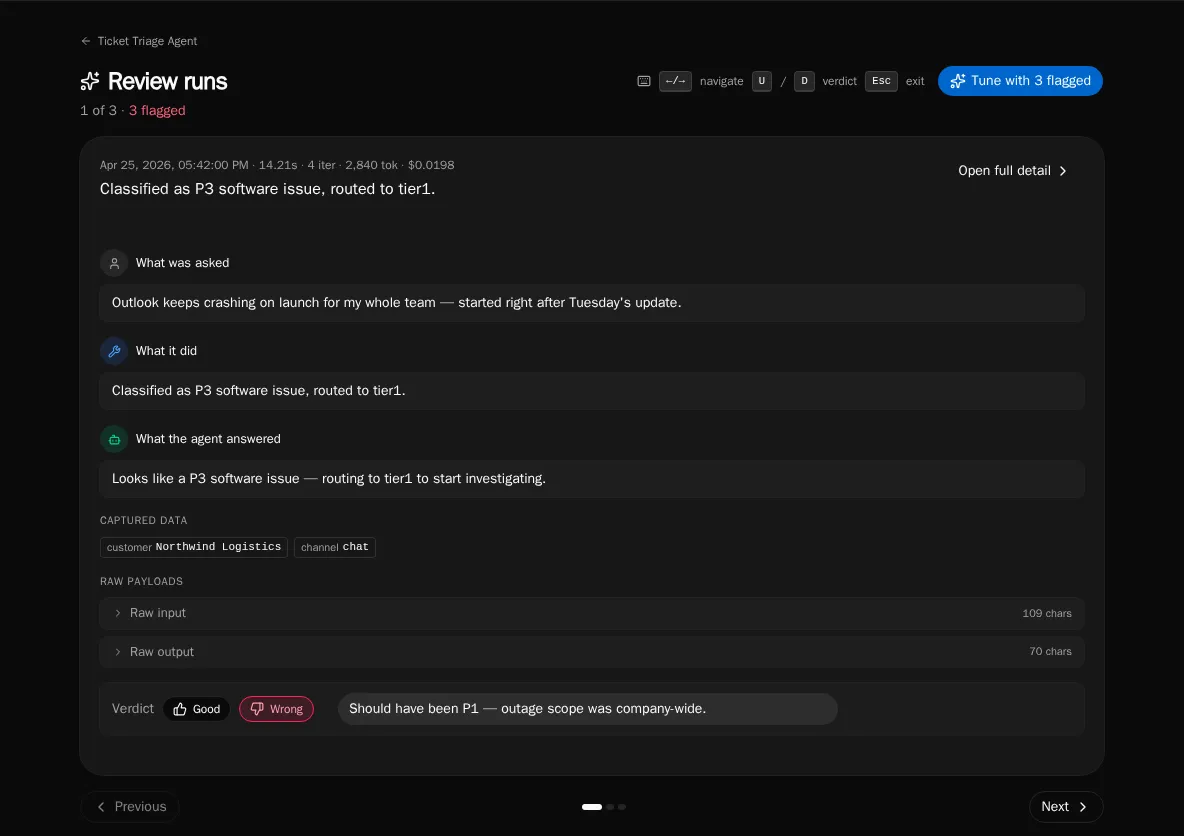Screen dimensions: 1184x836
Task: Click the wrench icon beside What it did
Action: (114, 350)
